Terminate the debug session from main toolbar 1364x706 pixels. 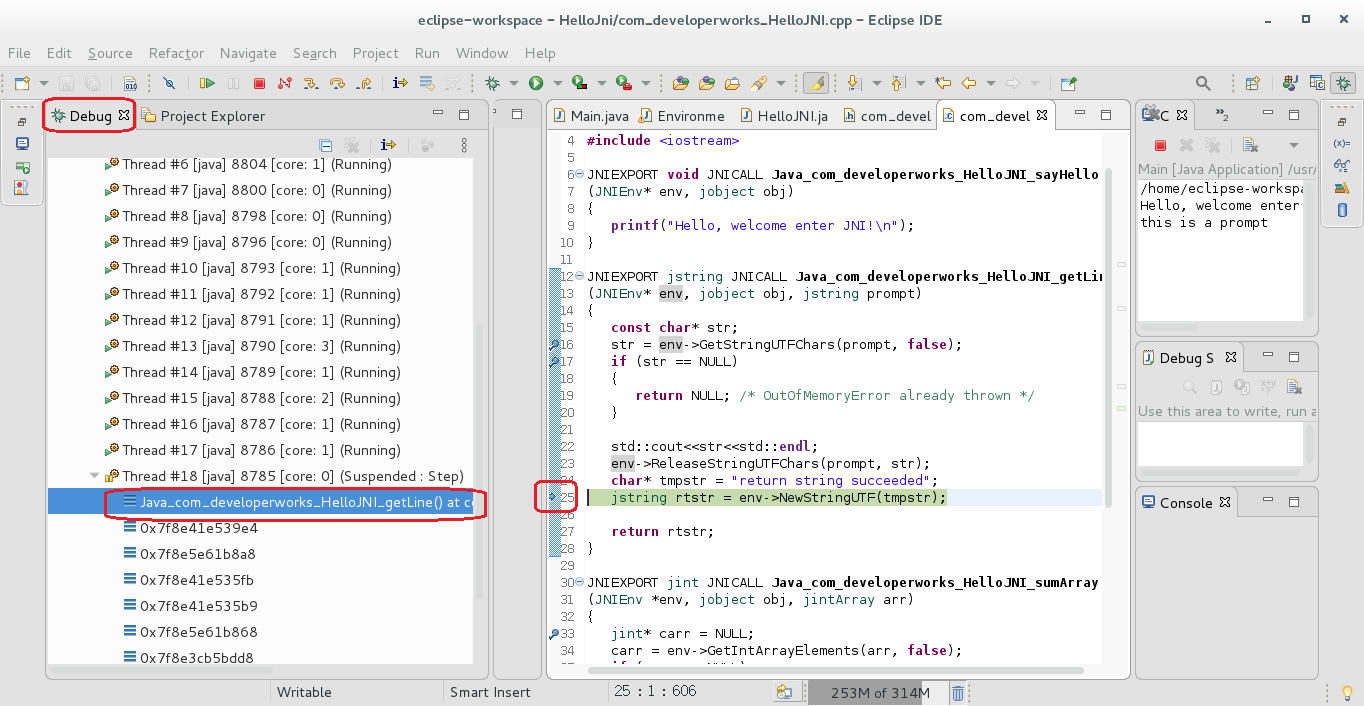click(x=259, y=84)
